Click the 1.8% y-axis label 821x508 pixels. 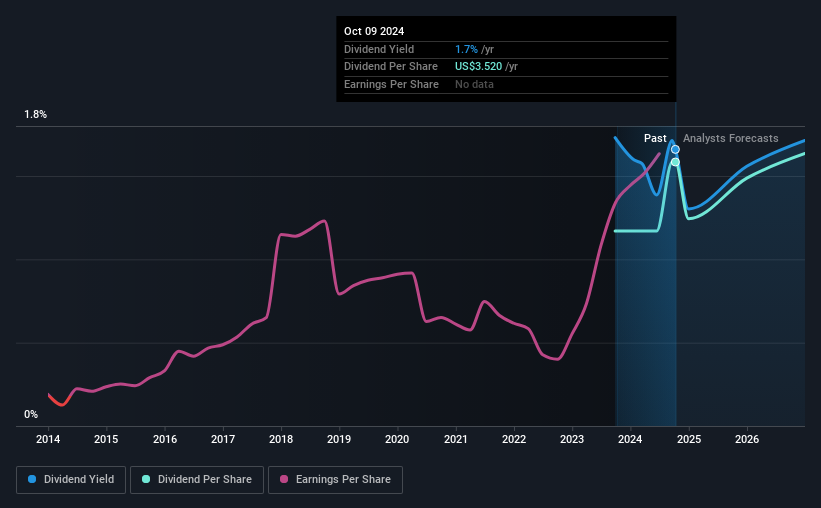[x=36, y=114]
